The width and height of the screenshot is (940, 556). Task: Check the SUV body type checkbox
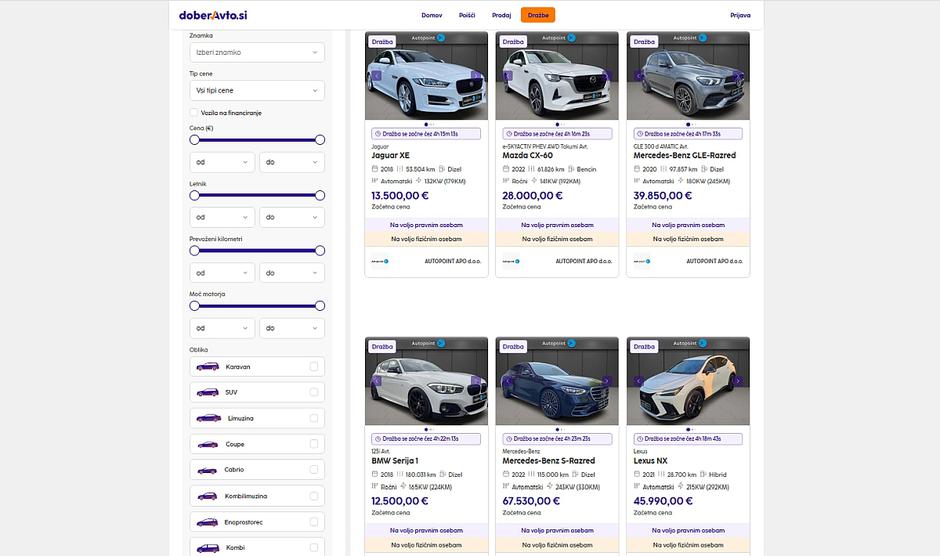[x=314, y=392]
